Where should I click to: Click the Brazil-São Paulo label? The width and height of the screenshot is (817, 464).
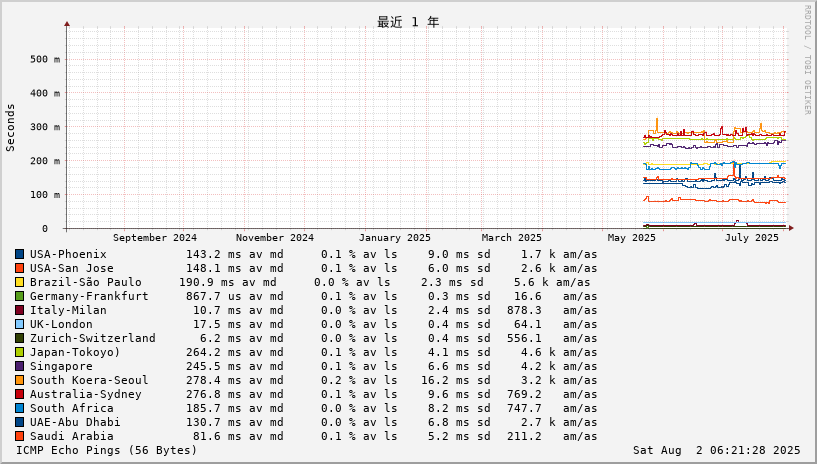tap(85, 282)
